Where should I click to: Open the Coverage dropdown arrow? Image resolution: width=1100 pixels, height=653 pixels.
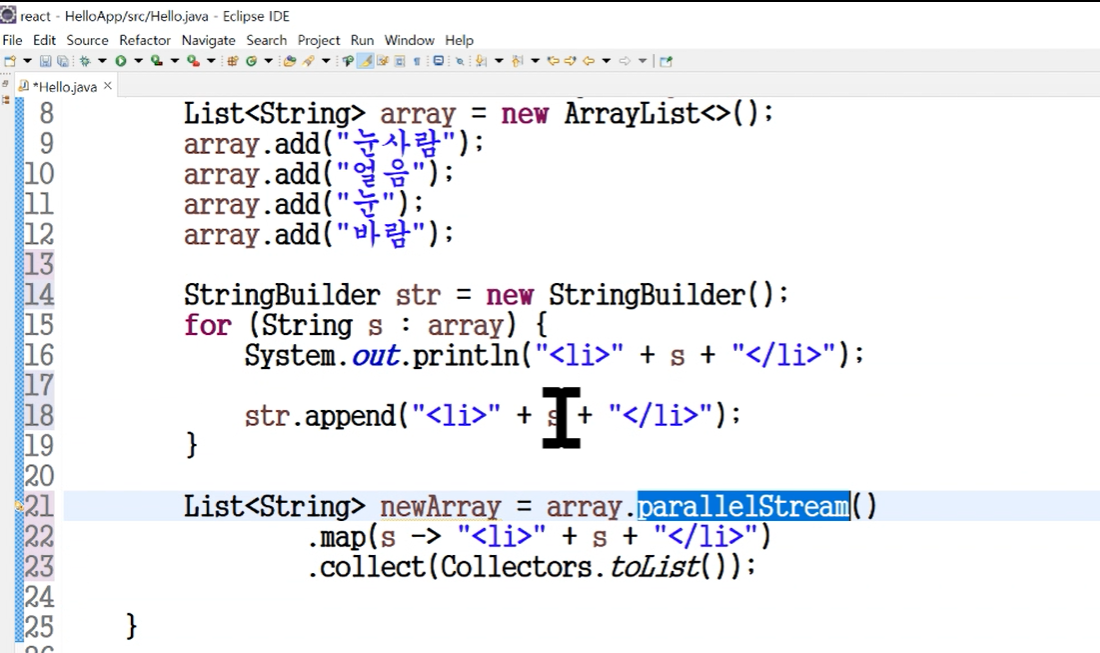pos(175,61)
